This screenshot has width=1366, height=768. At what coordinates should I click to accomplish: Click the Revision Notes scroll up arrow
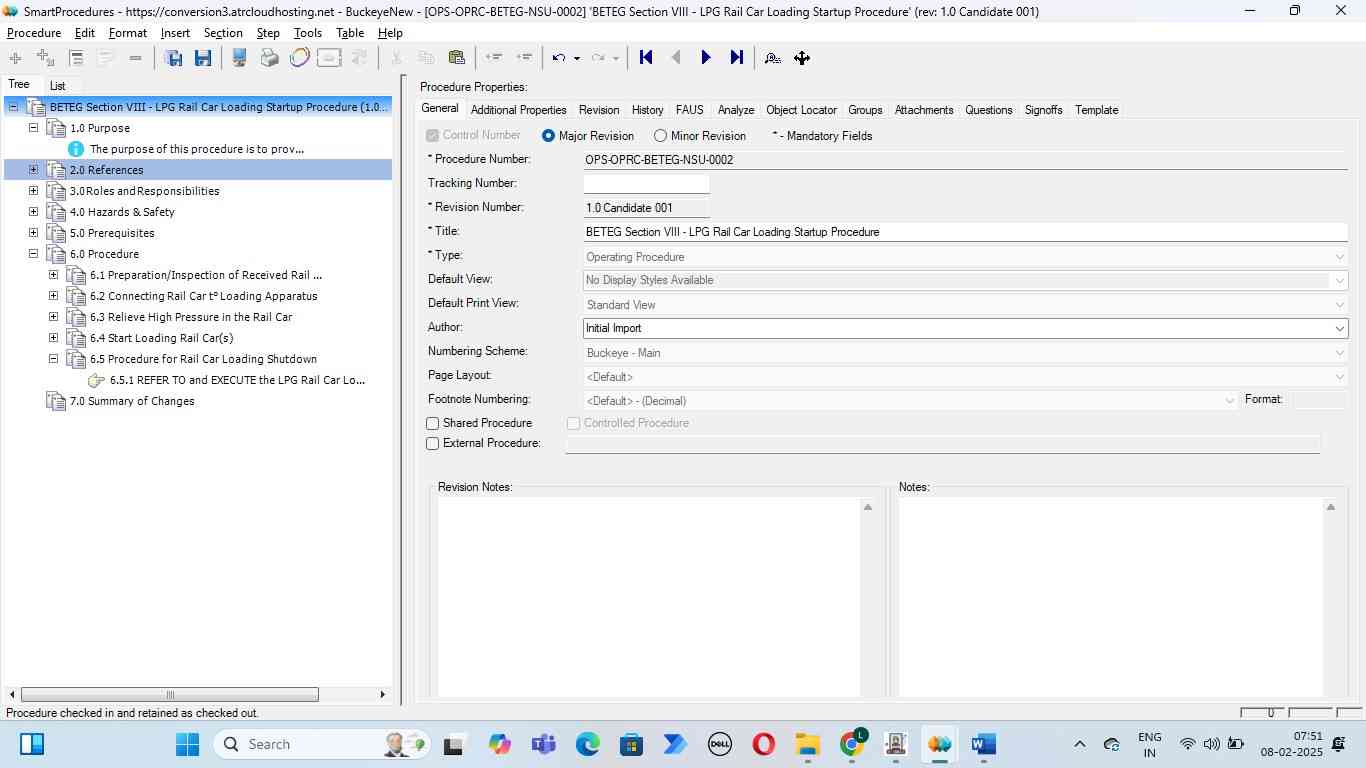[x=868, y=507]
